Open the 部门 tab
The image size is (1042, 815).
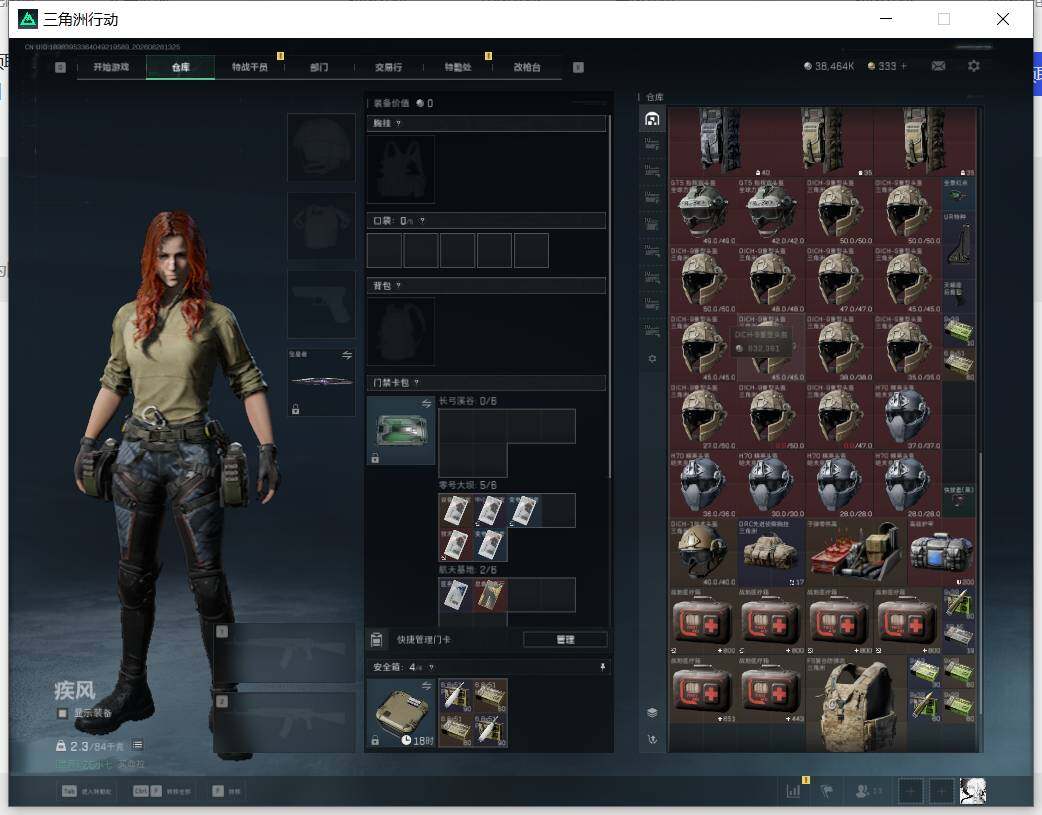[319, 67]
